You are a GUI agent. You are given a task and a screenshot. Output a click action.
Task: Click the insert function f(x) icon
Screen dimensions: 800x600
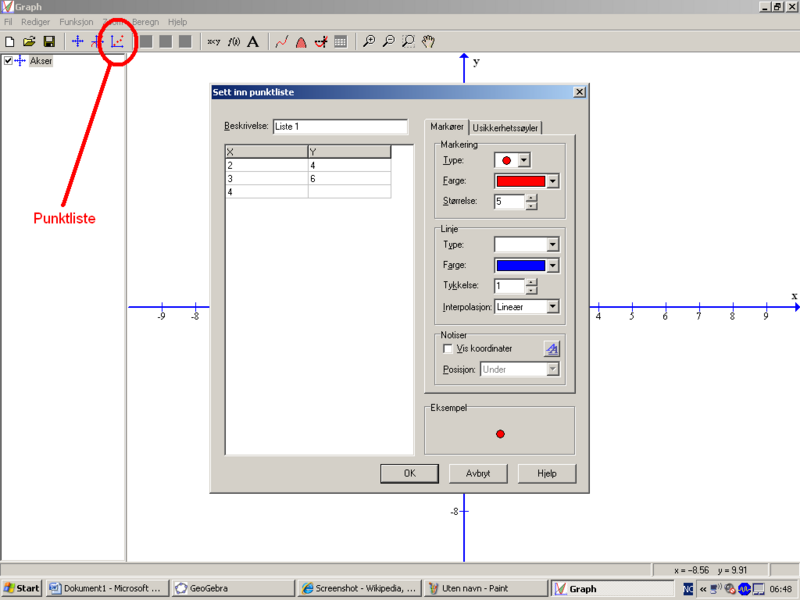(x=234, y=42)
